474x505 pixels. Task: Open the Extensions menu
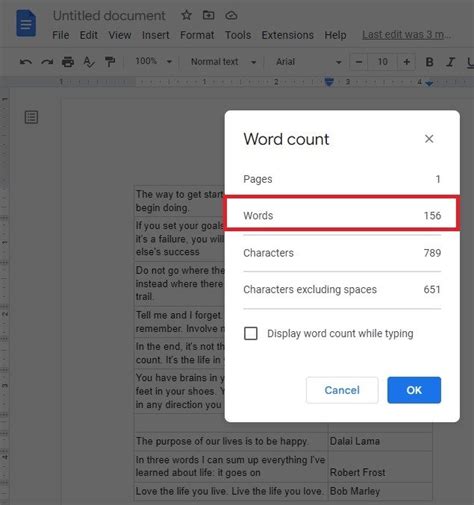[x=287, y=35]
